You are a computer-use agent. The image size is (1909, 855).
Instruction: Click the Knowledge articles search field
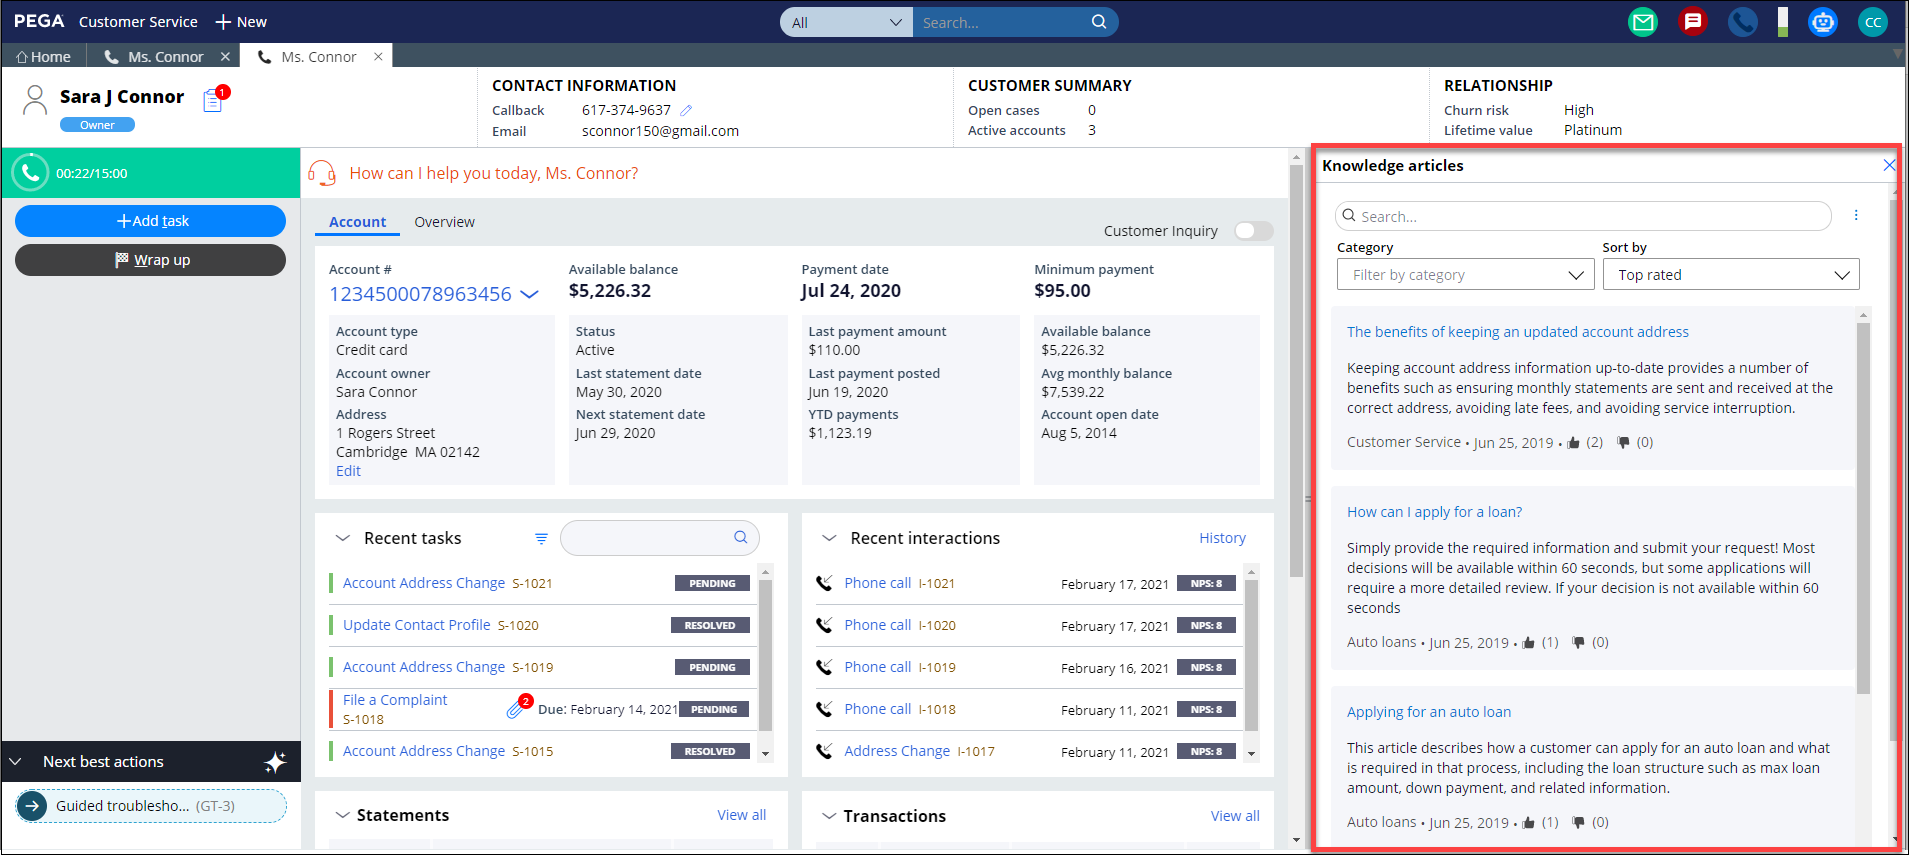tap(1585, 216)
